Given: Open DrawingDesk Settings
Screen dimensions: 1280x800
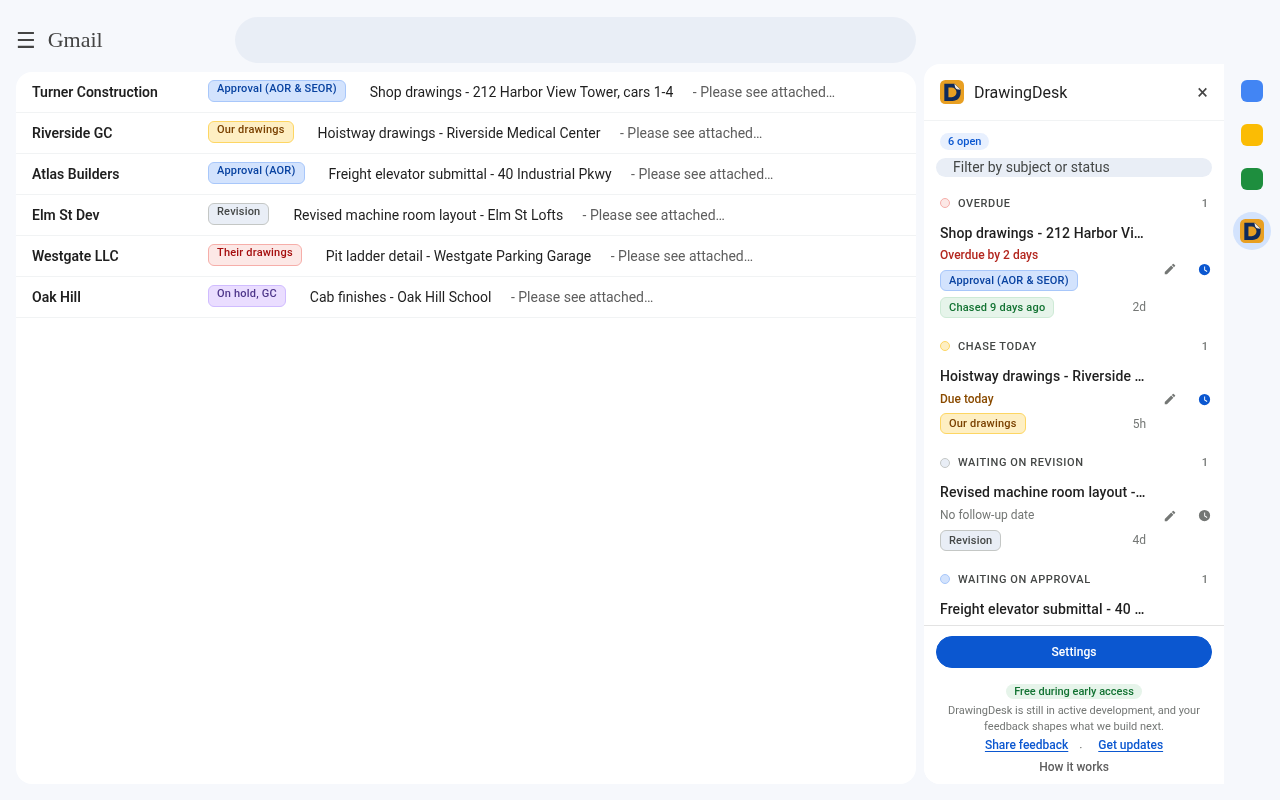Looking at the screenshot, I should coord(1074,652).
